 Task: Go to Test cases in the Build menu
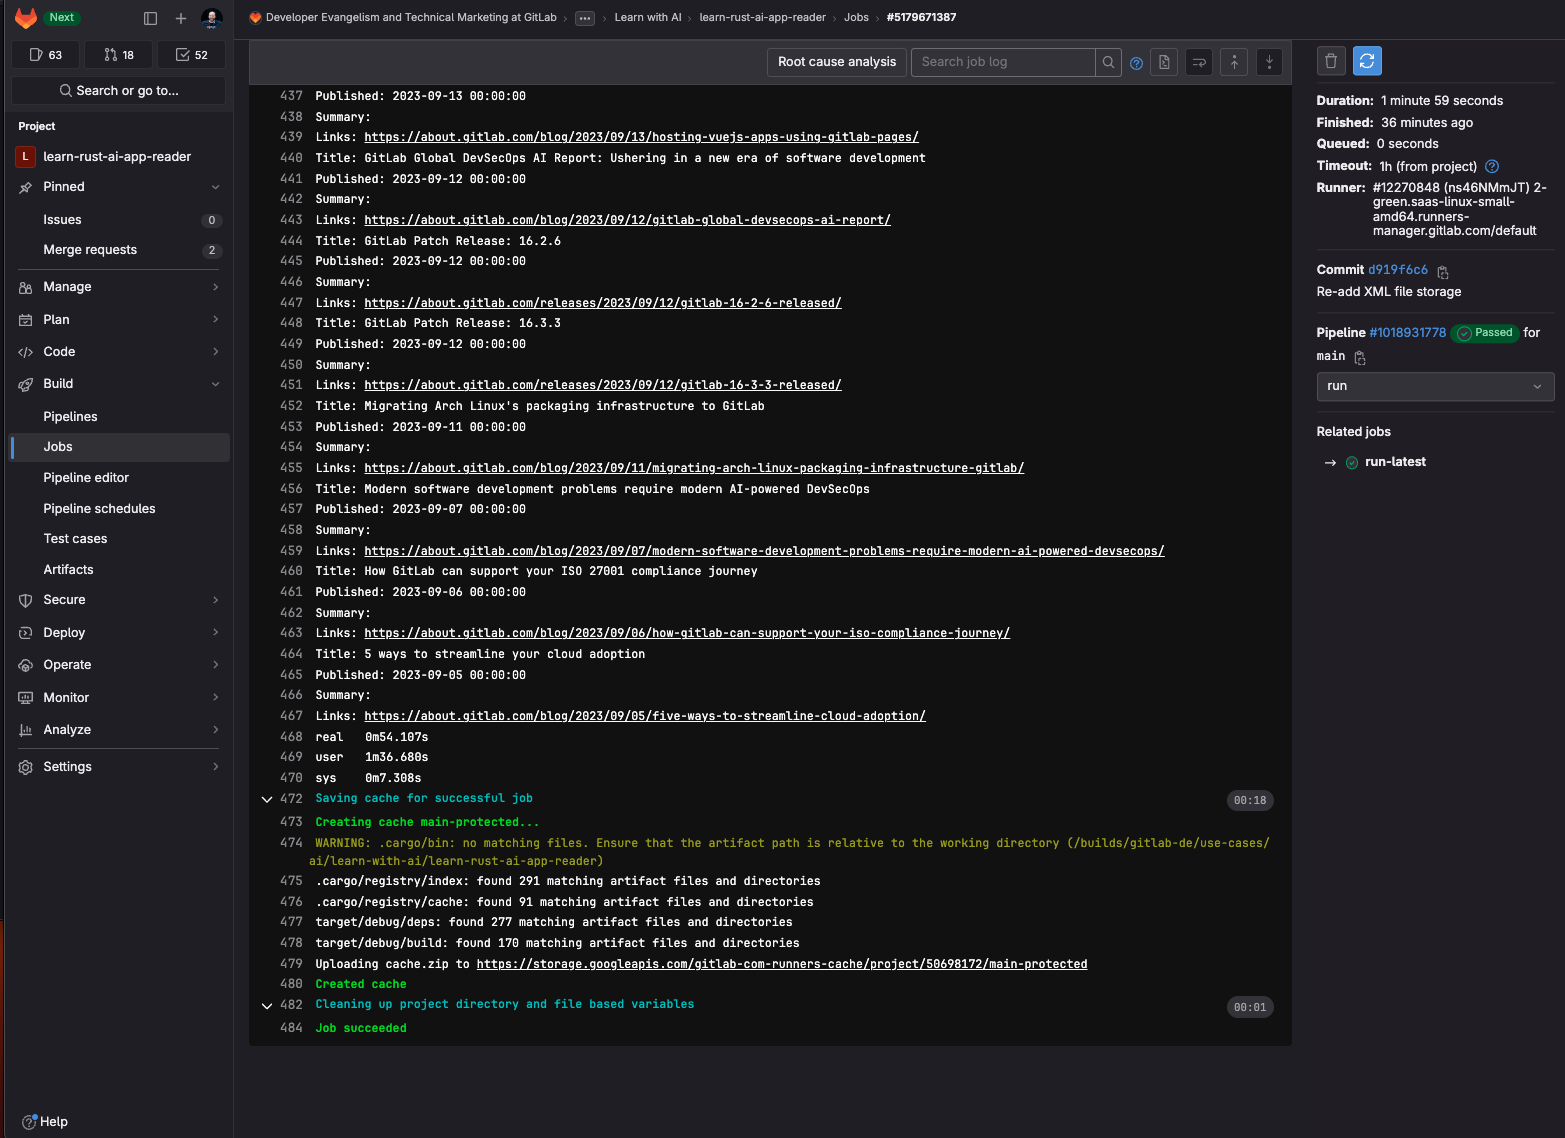(75, 538)
